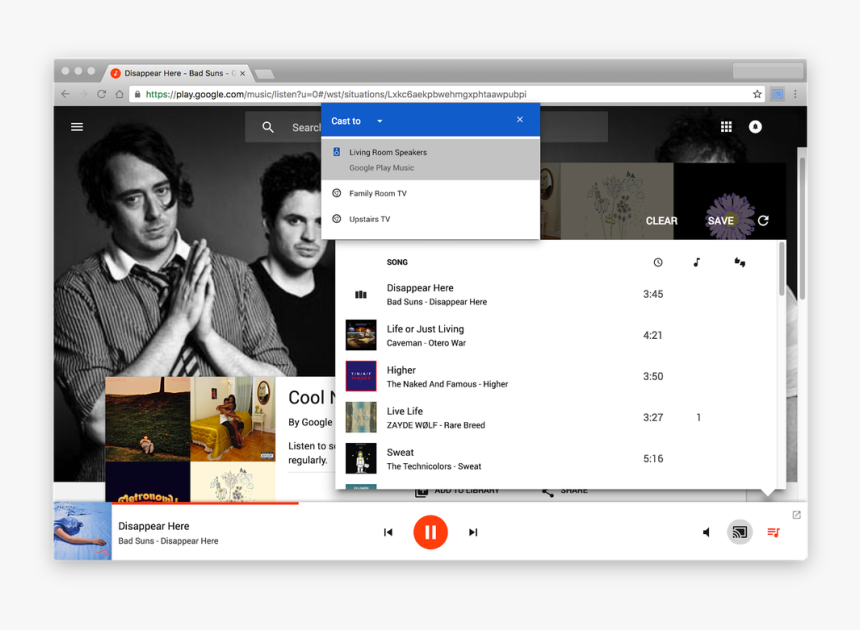Play Life or Just Living track
Image resolution: width=860 pixels, height=630 pixels.
click(x=556, y=336)
